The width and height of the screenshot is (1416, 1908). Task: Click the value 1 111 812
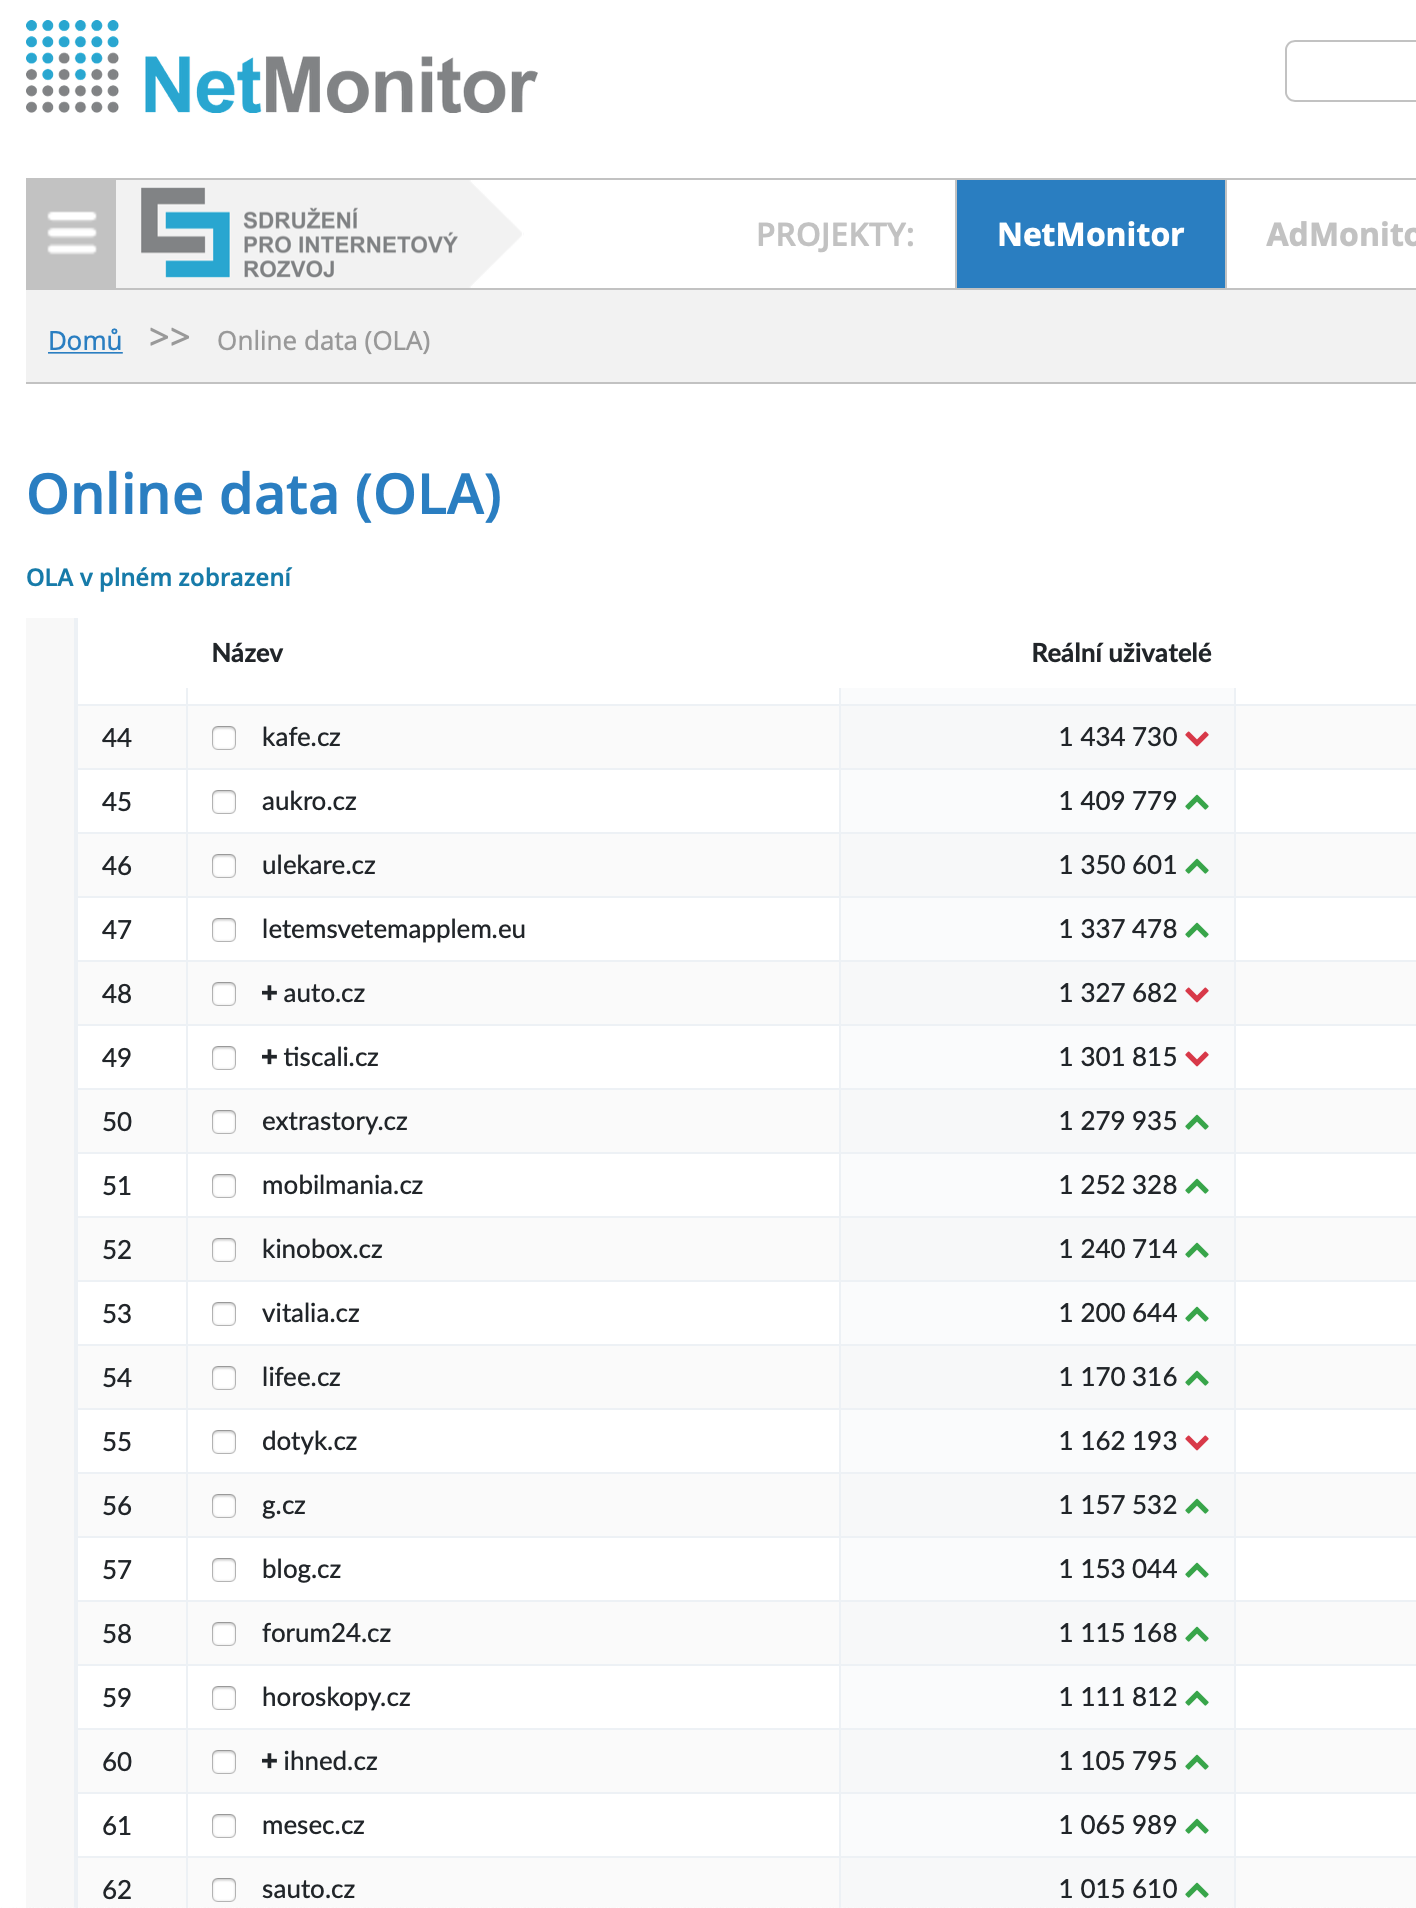[1118, 1697]
